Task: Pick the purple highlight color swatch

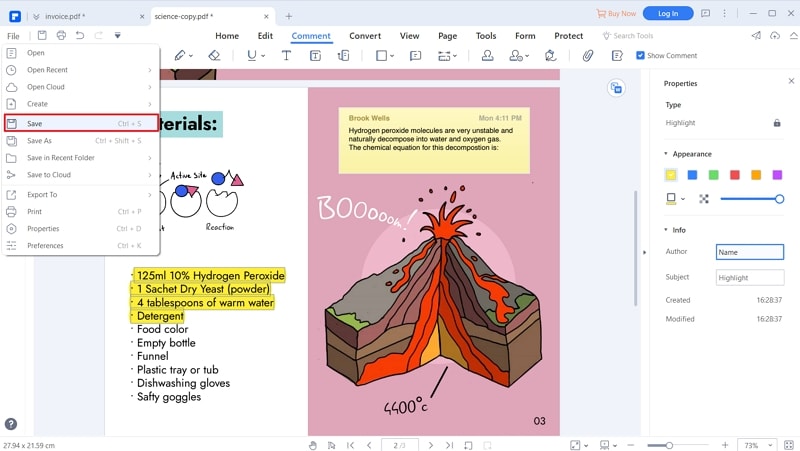Action: (778, 175)
